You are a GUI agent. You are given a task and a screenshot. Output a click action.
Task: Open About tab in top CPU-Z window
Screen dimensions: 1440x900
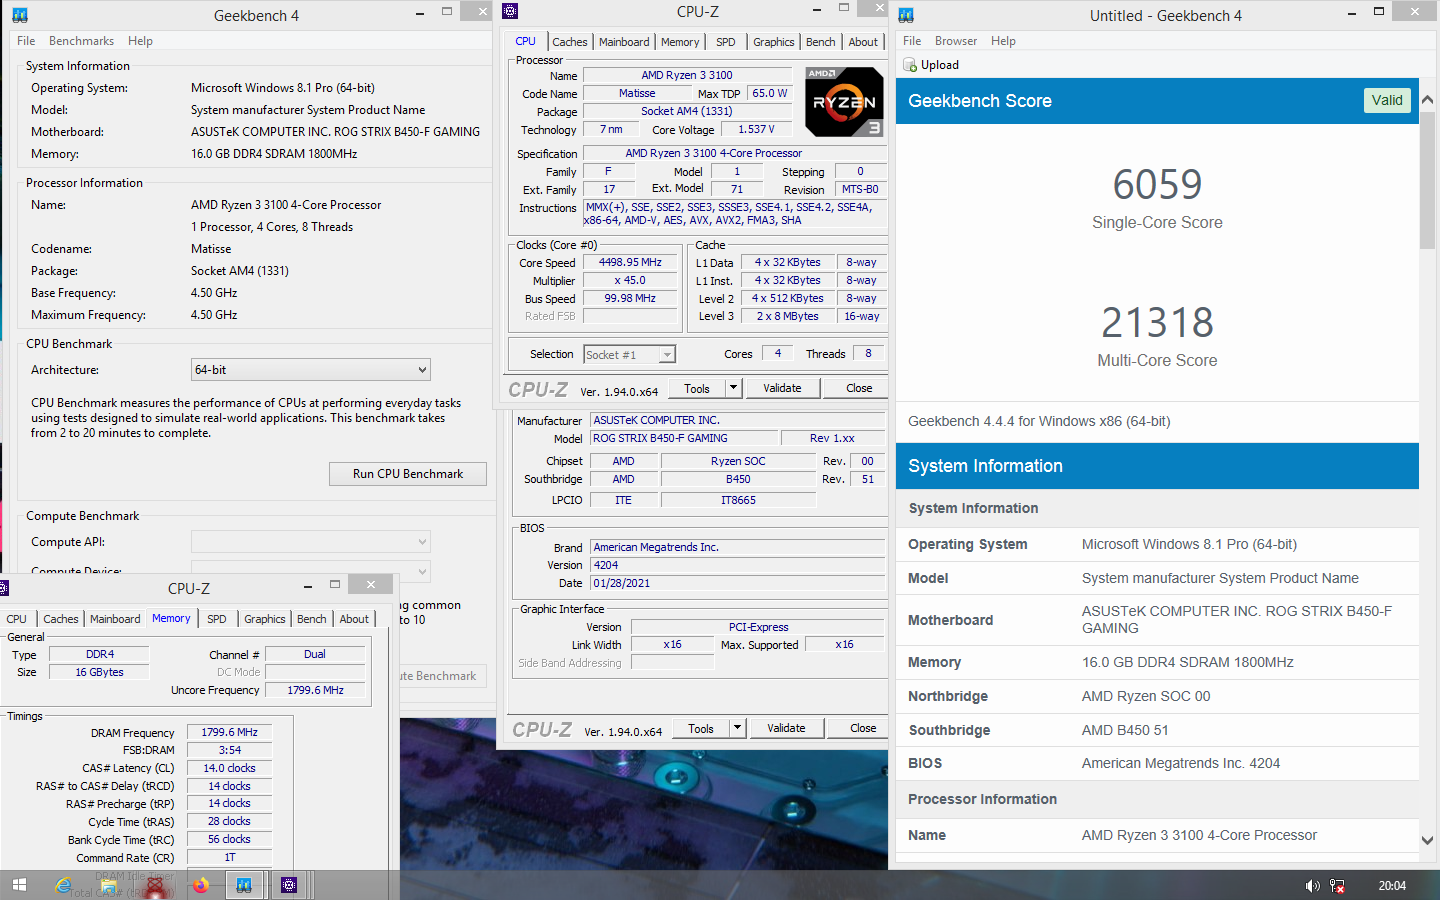coord(863,42)
